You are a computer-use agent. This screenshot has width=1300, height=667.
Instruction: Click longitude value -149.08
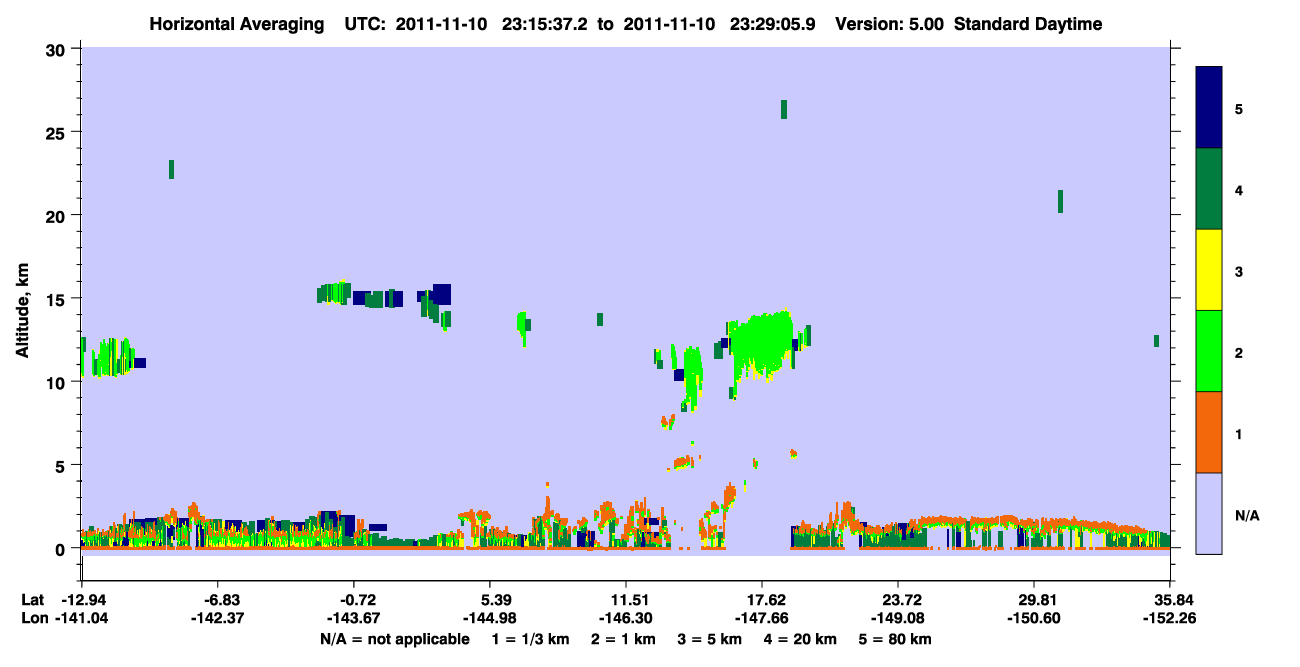899,618
